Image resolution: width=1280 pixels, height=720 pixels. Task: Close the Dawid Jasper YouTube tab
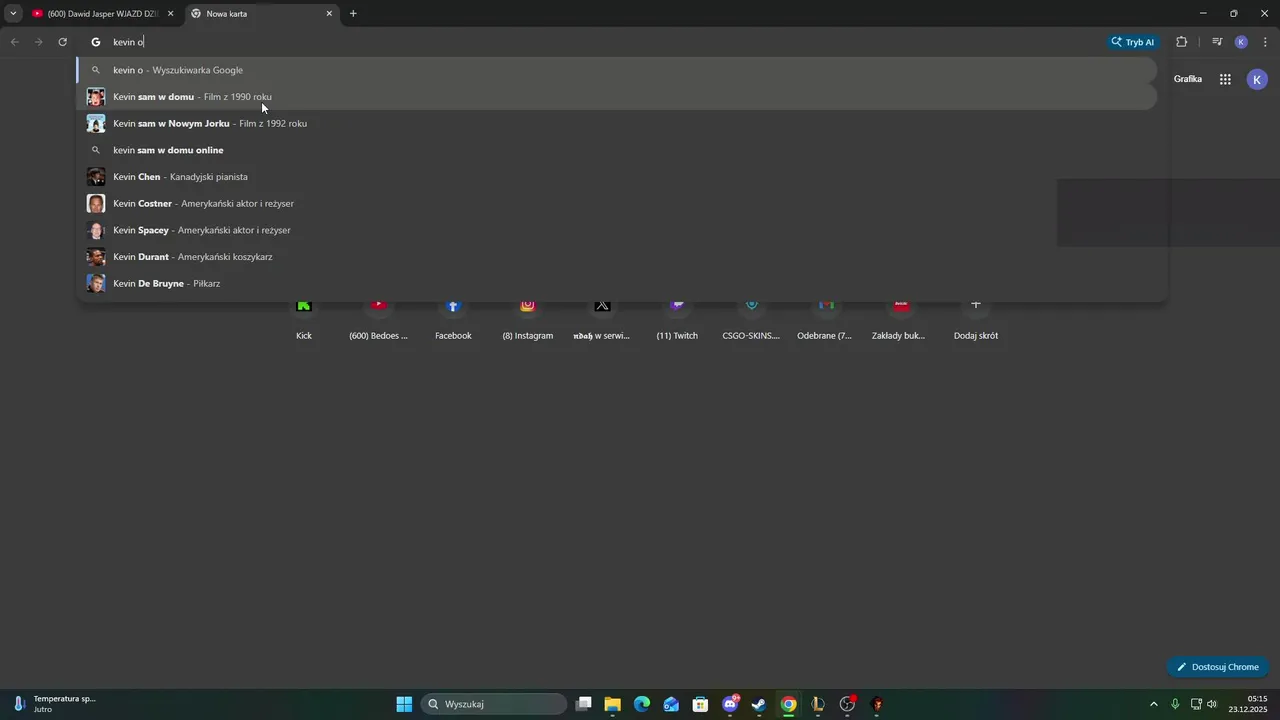170,14
